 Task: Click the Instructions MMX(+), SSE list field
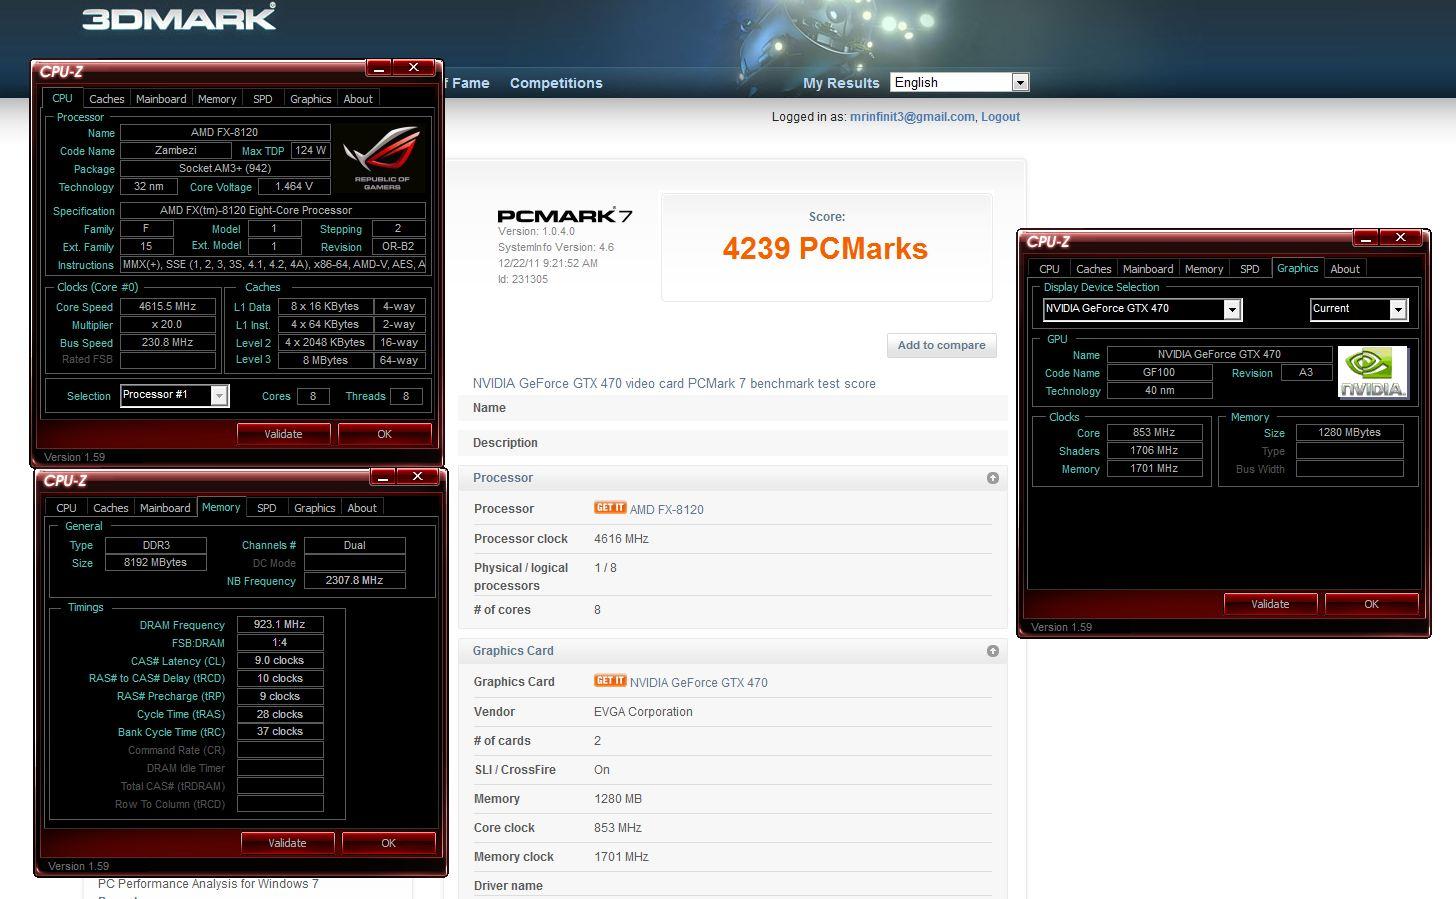click(x=273, y=265)
